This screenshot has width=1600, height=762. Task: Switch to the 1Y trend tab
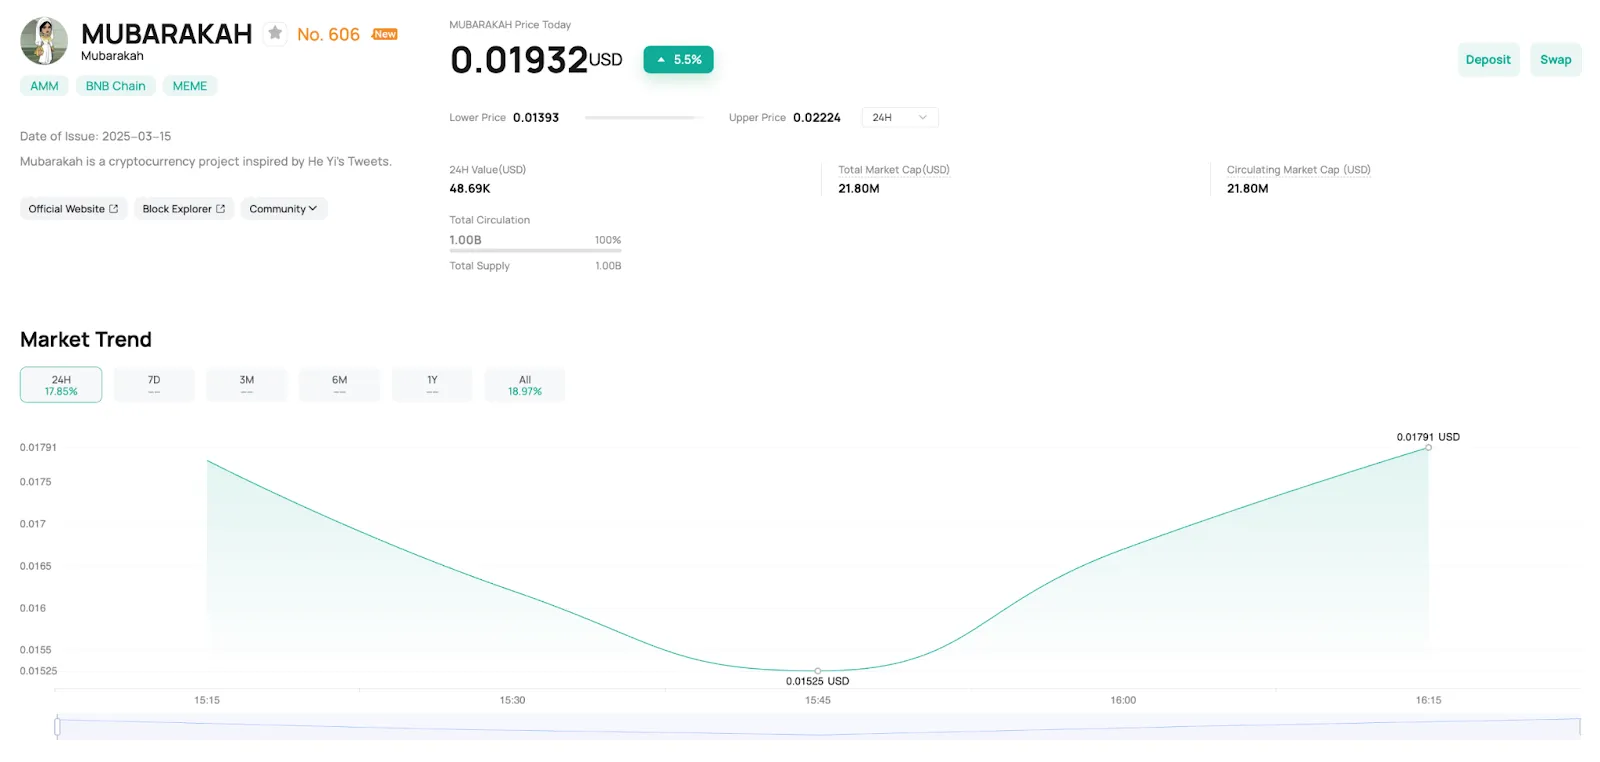click(432, 385)
